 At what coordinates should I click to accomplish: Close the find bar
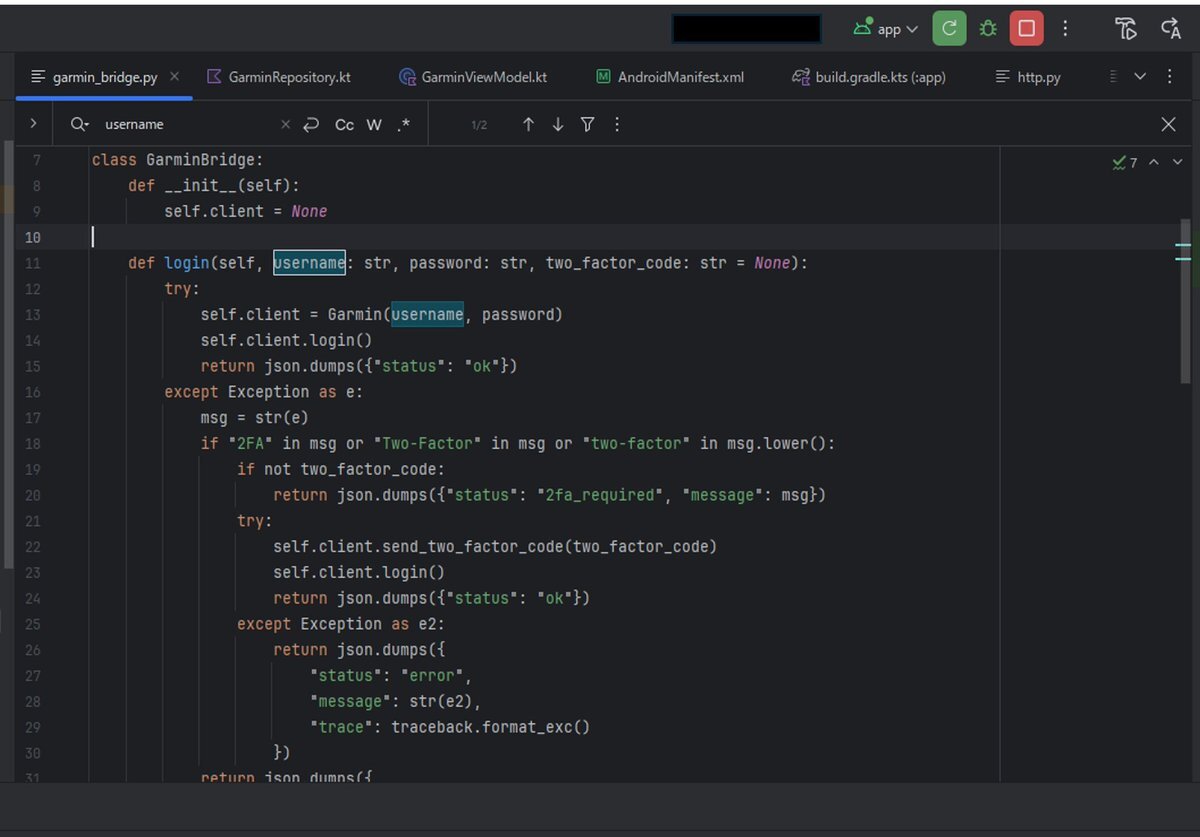(x=1168, y=125)
